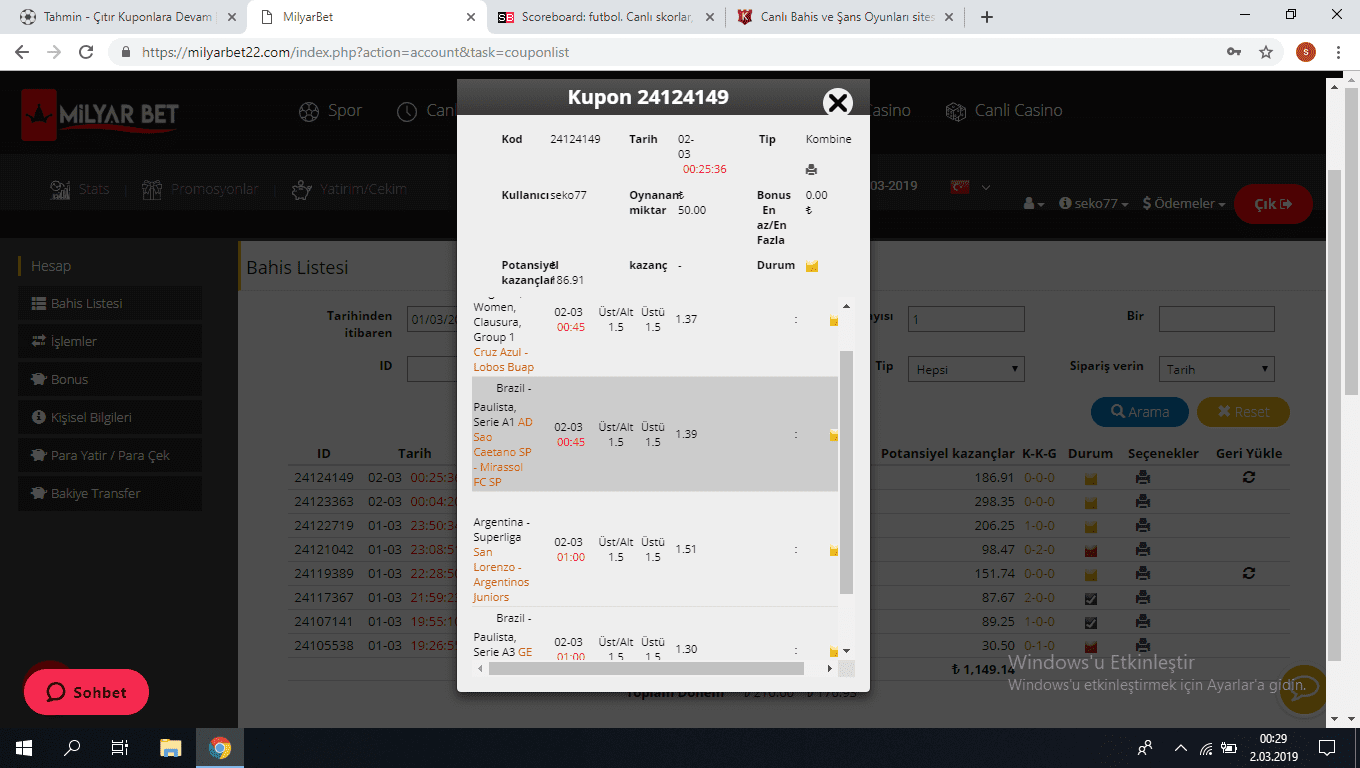Click checkmark Durum icon for the 89.25 row

pyautogui.click(x=1091, y=623)
